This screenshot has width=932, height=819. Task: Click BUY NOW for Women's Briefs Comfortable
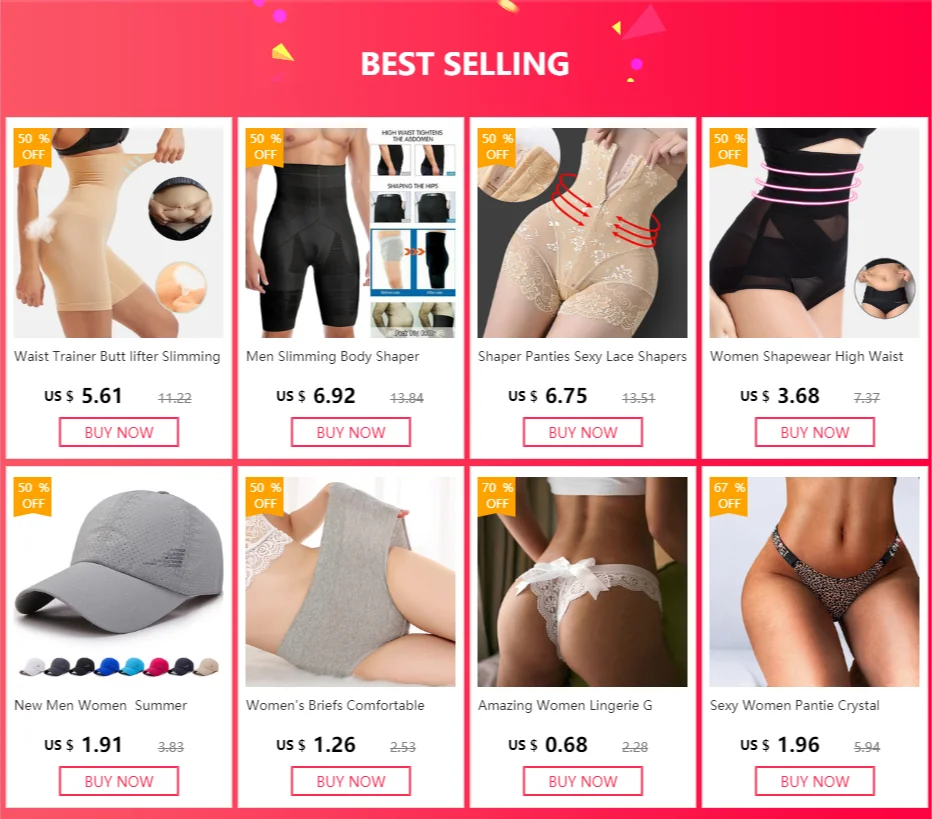click(351, 781)
